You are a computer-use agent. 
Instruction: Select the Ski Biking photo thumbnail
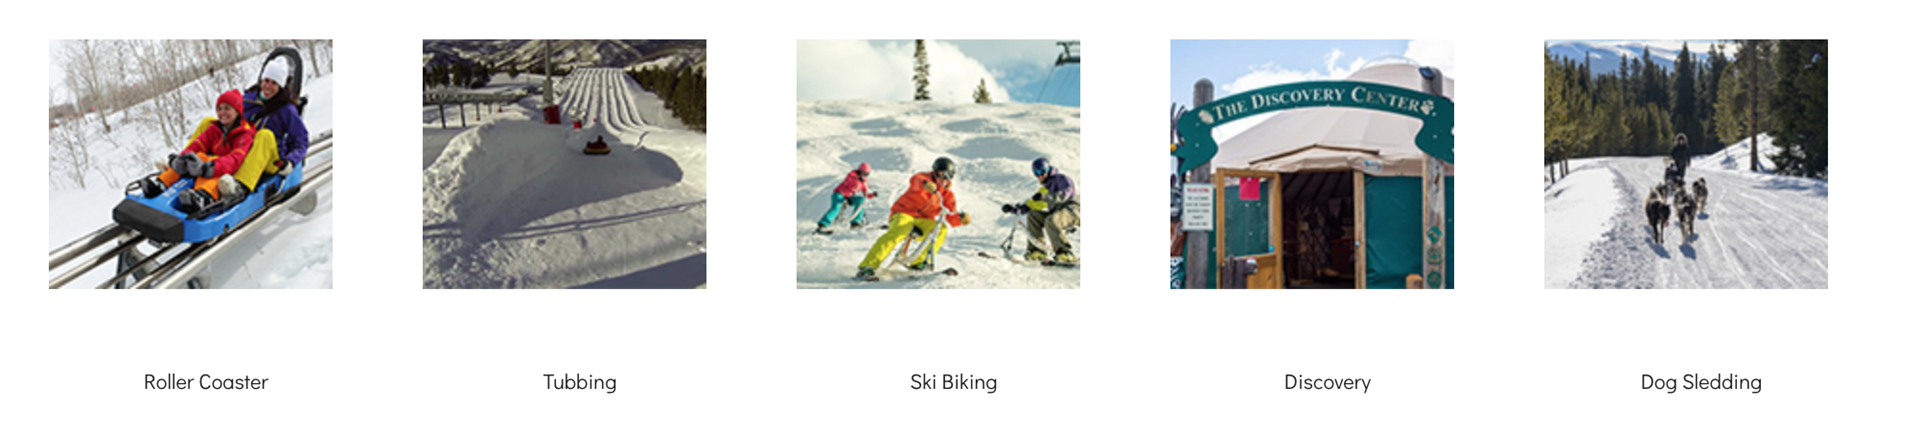[938, 164]
